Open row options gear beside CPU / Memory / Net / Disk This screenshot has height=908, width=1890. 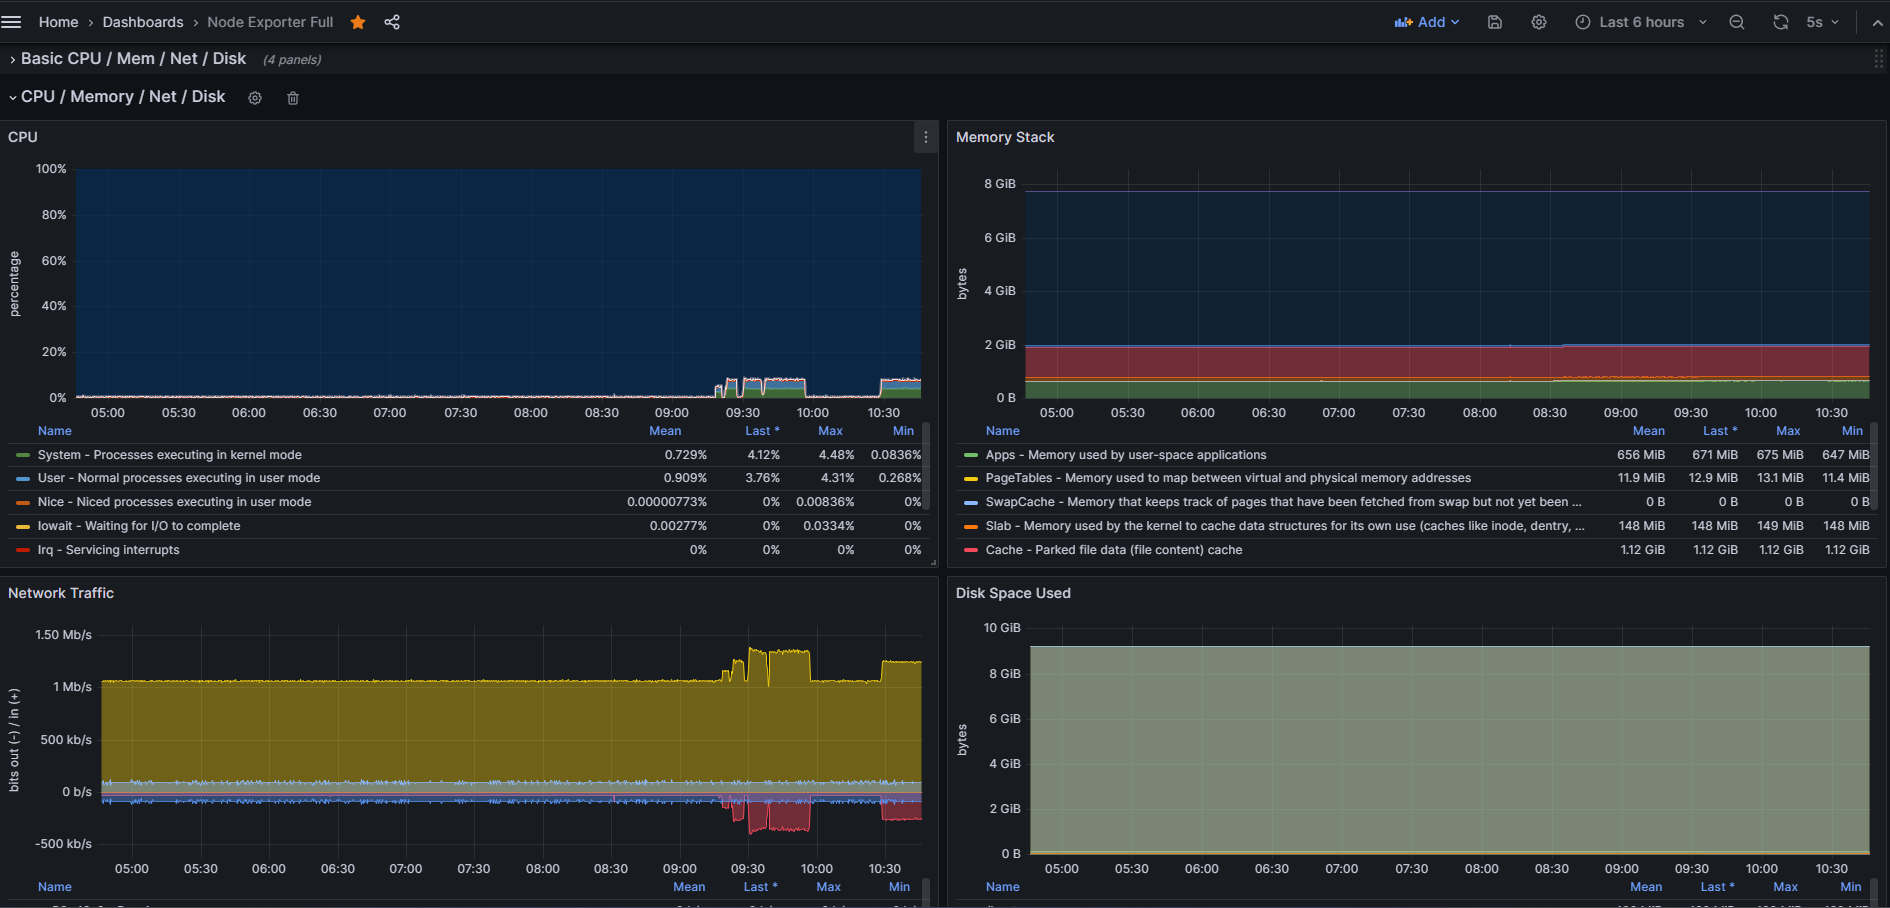(255, 98)
